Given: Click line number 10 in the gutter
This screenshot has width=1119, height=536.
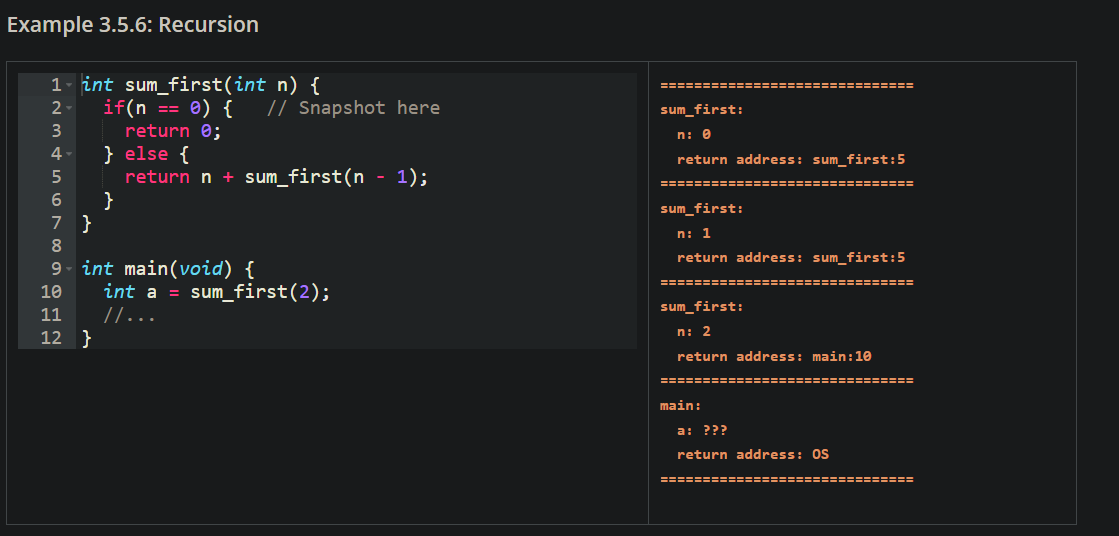Looking at the screenshot, I should (x=52, y=292).
